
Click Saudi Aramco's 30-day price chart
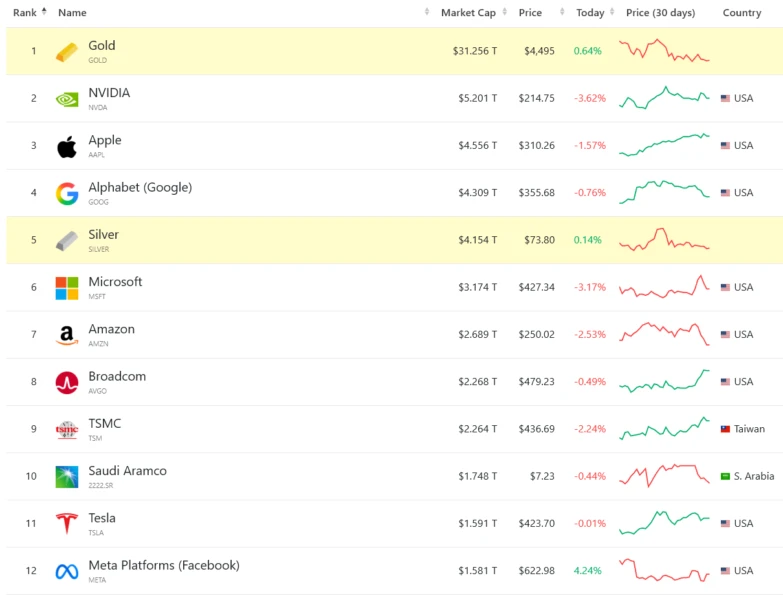click(x=664, y=476)
